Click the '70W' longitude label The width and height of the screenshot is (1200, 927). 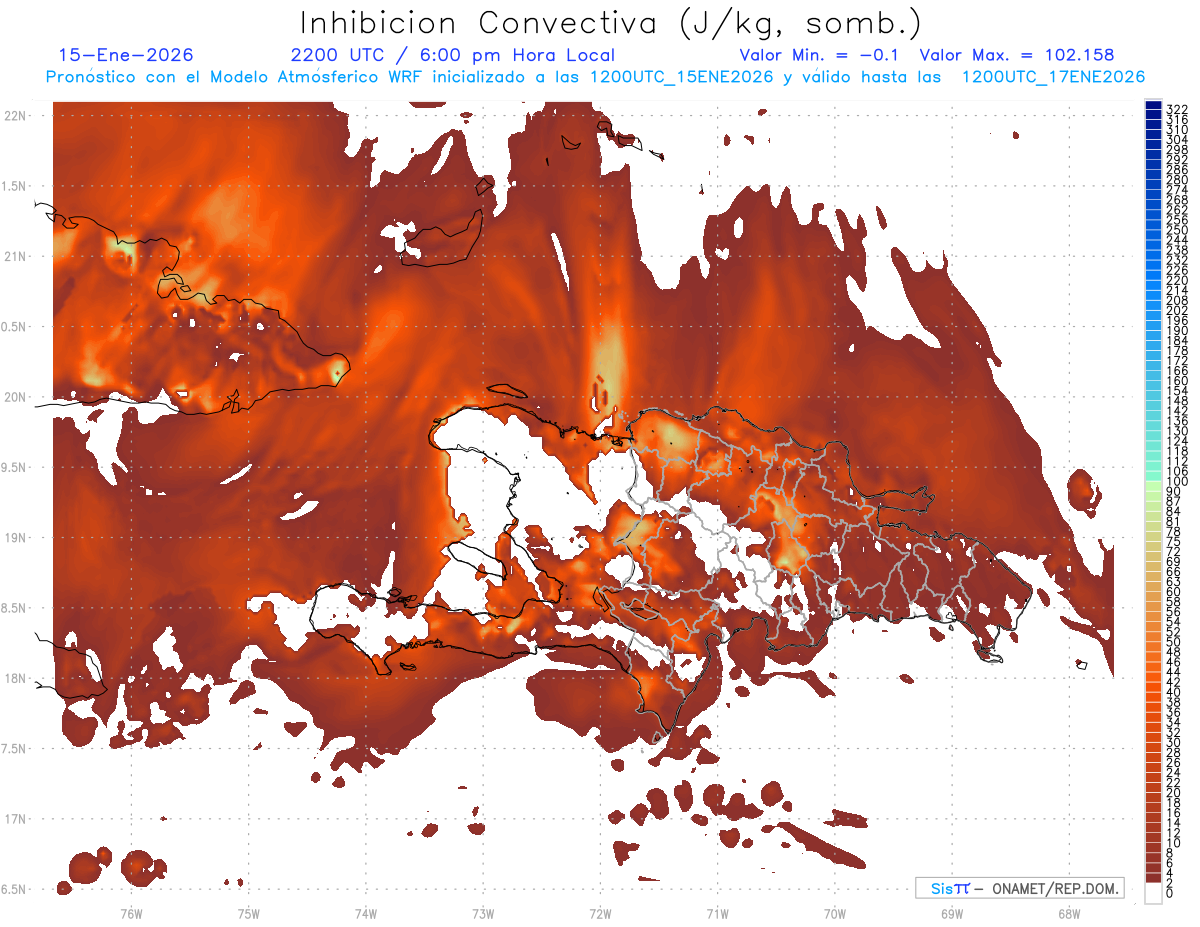[x=835, y=913]
